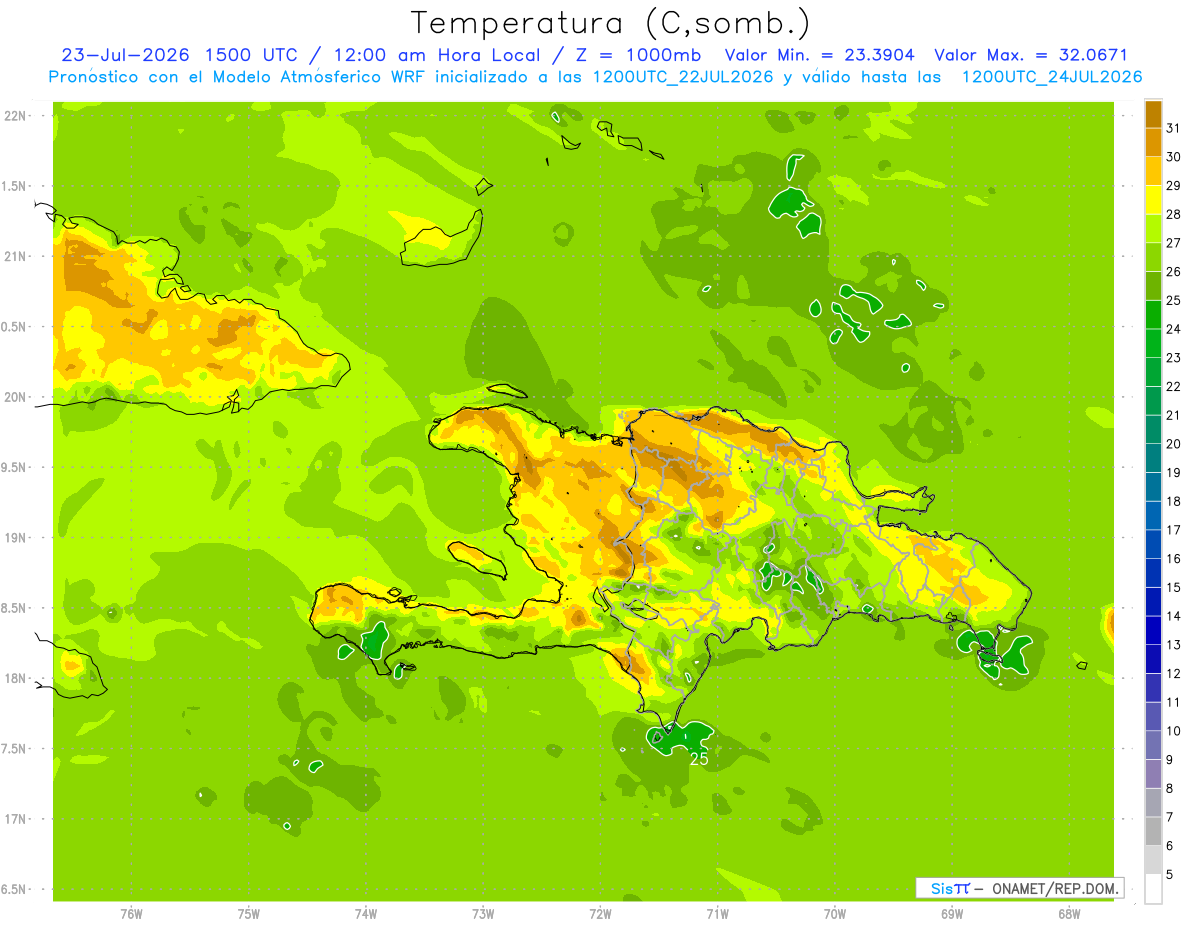
Task: Click the "ONAMET/REP.DOM." credit label
Action: pyautogui.click(x=1056, y=888)
